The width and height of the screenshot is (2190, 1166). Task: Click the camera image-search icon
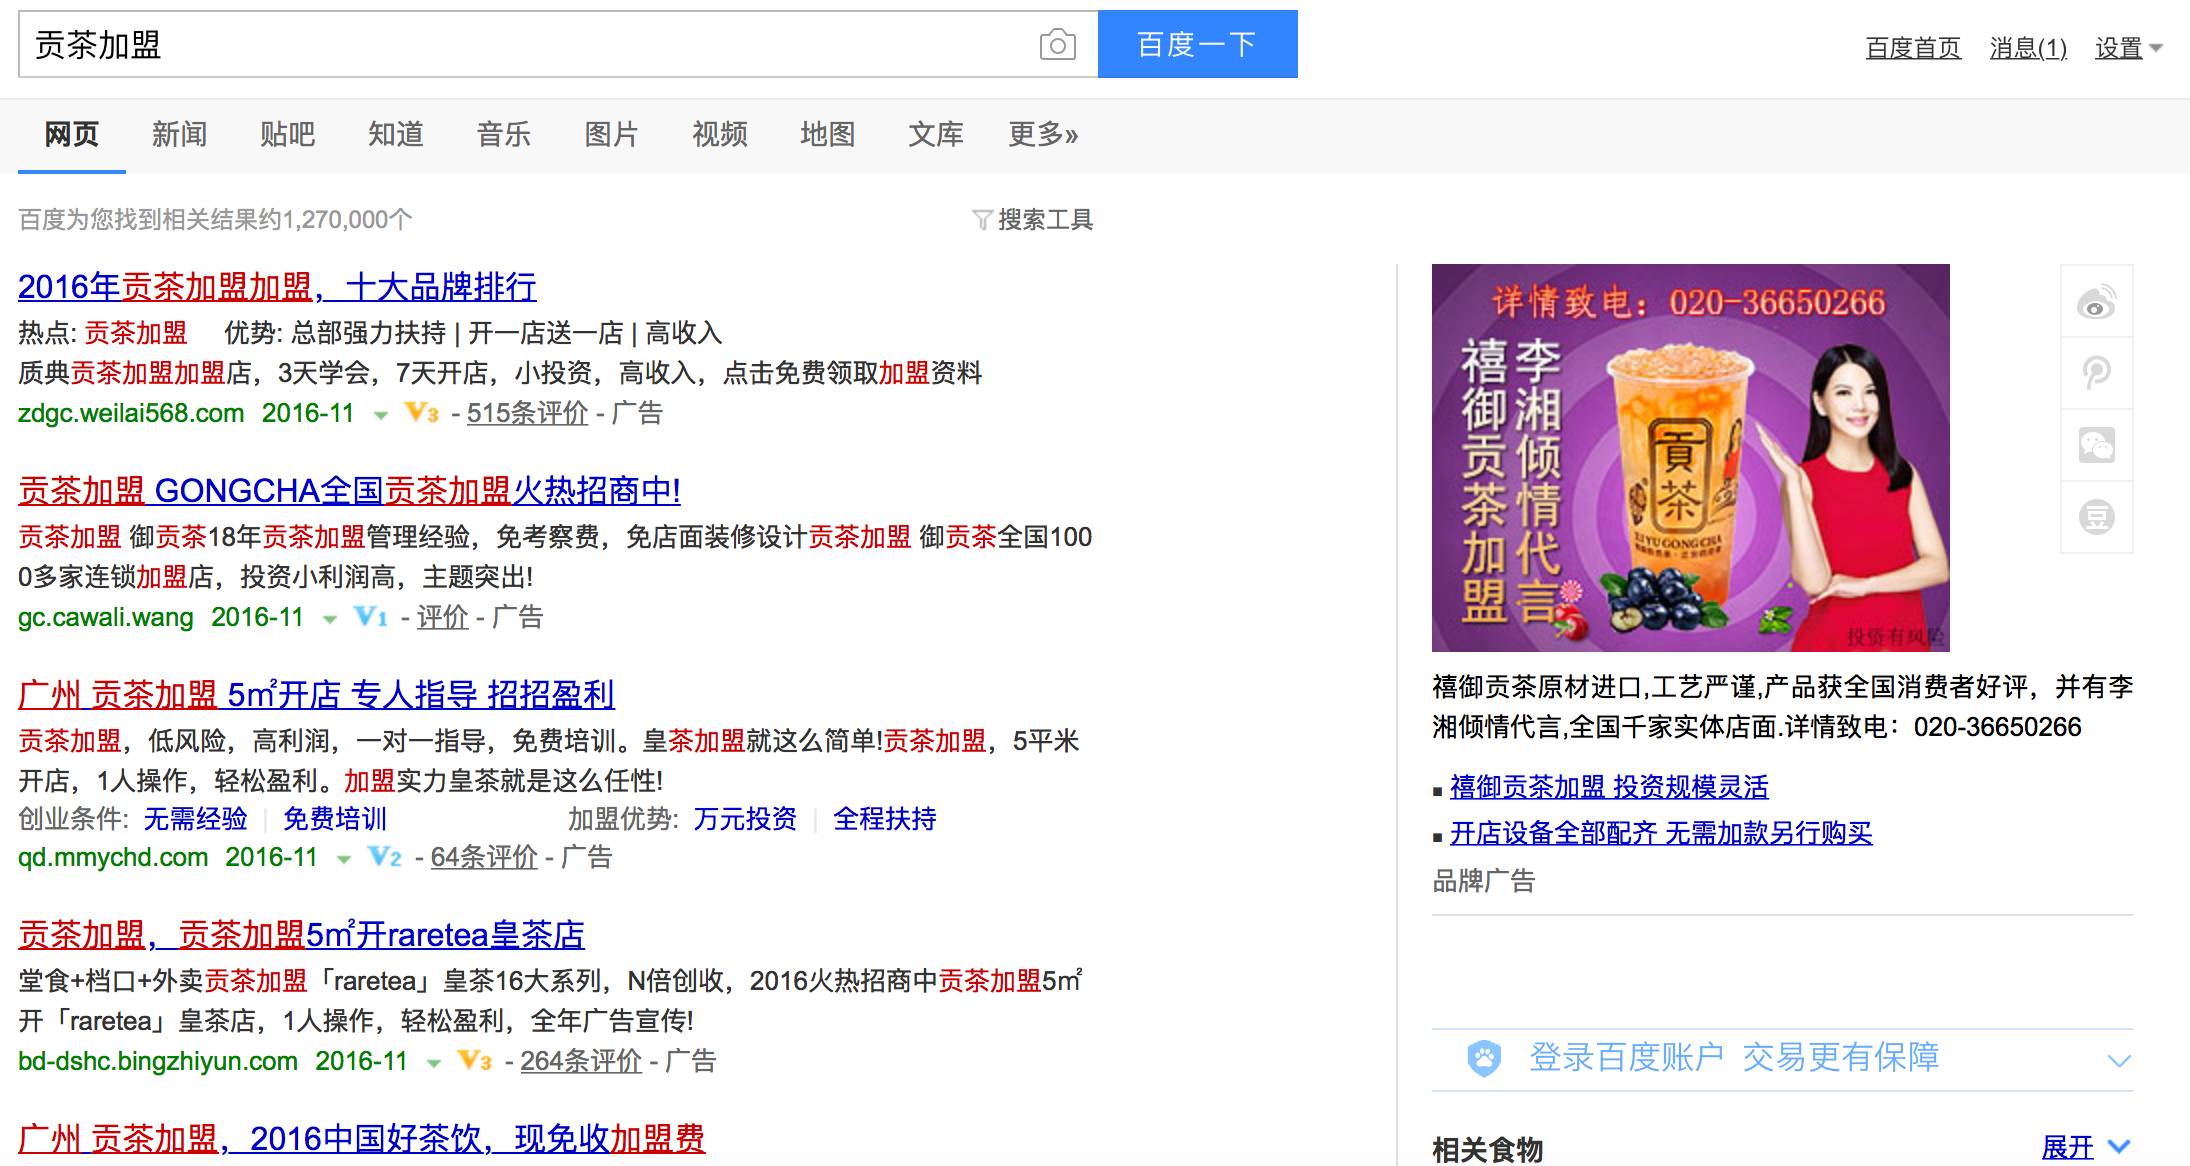(x=1057, y=45)
